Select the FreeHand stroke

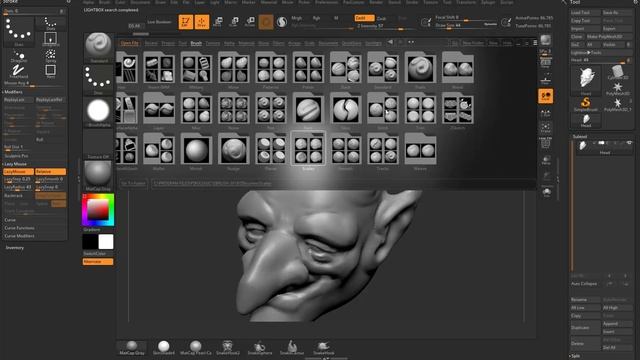pos(18,71)
